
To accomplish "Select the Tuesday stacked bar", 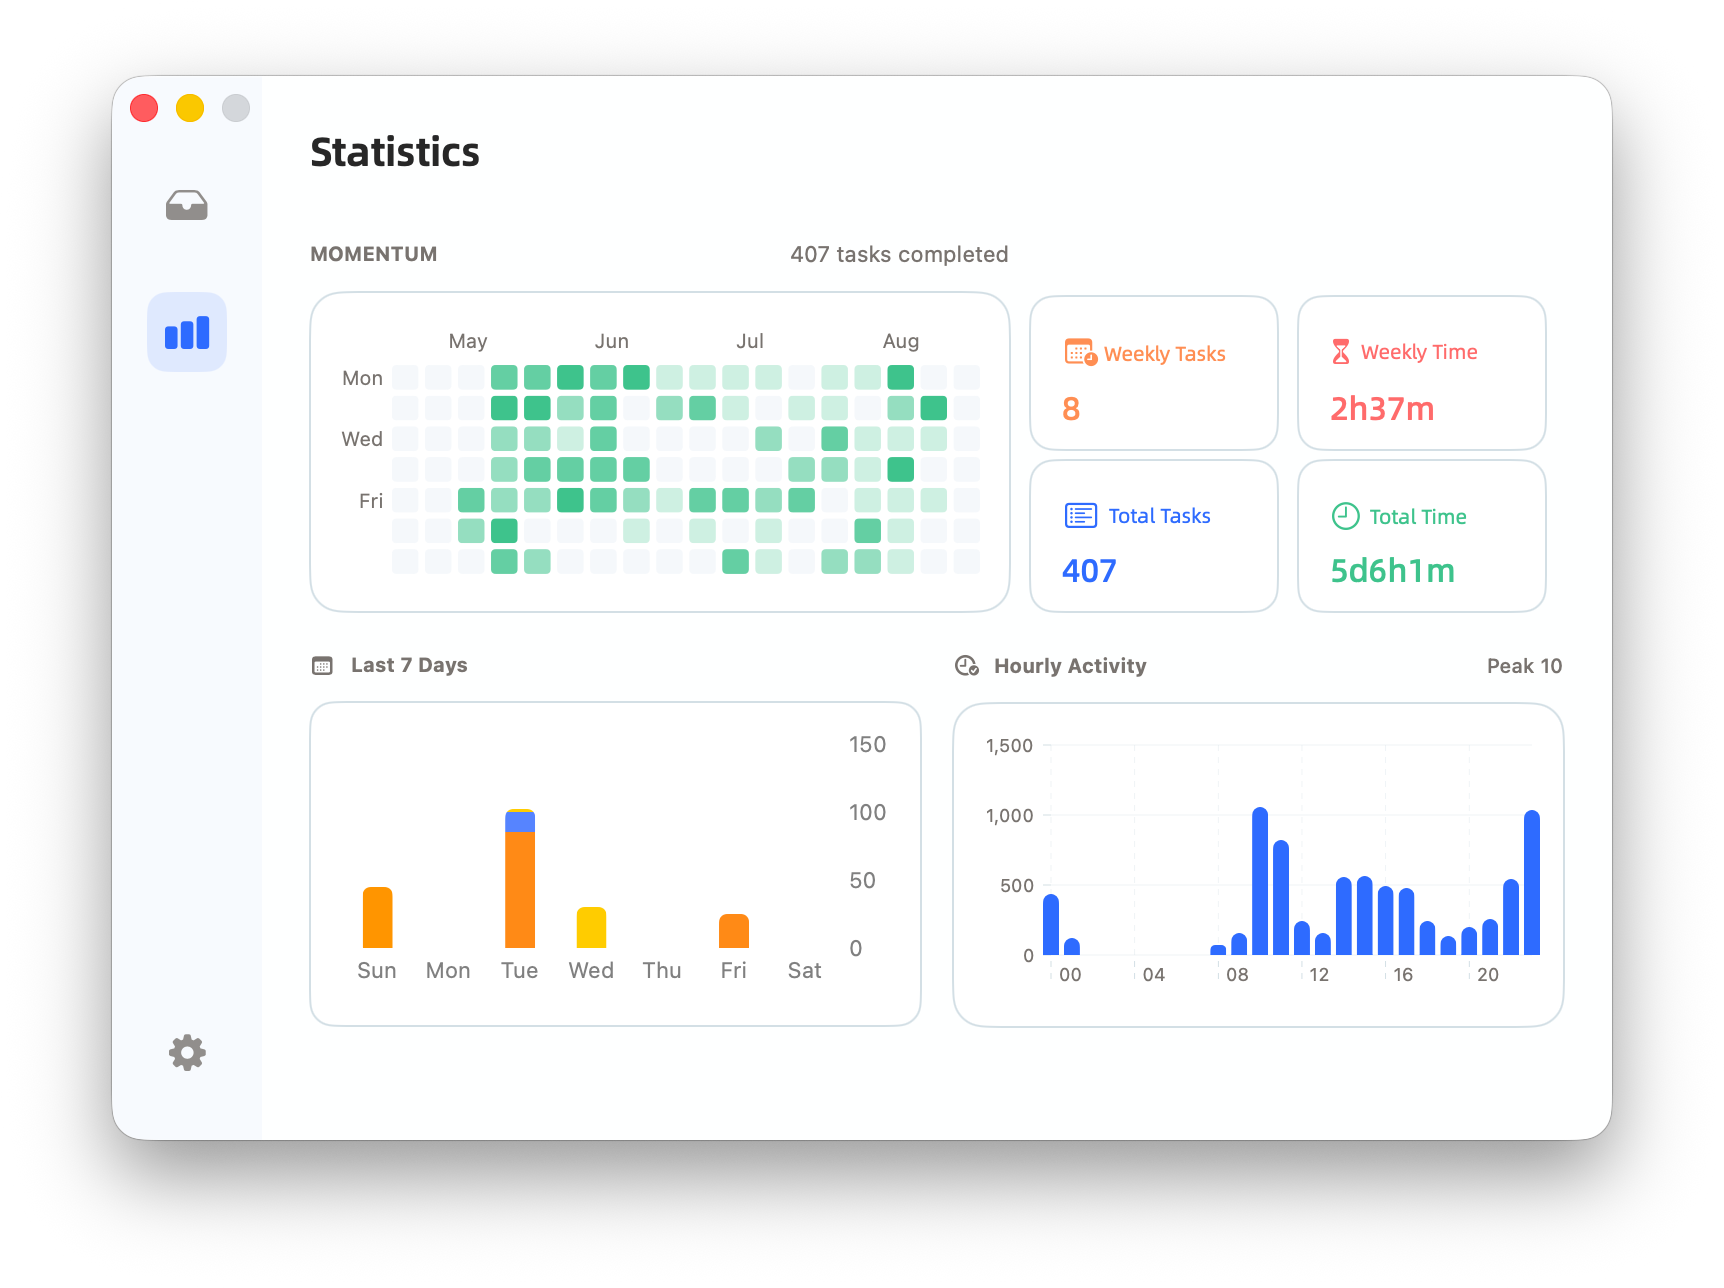I will [520, 878].
